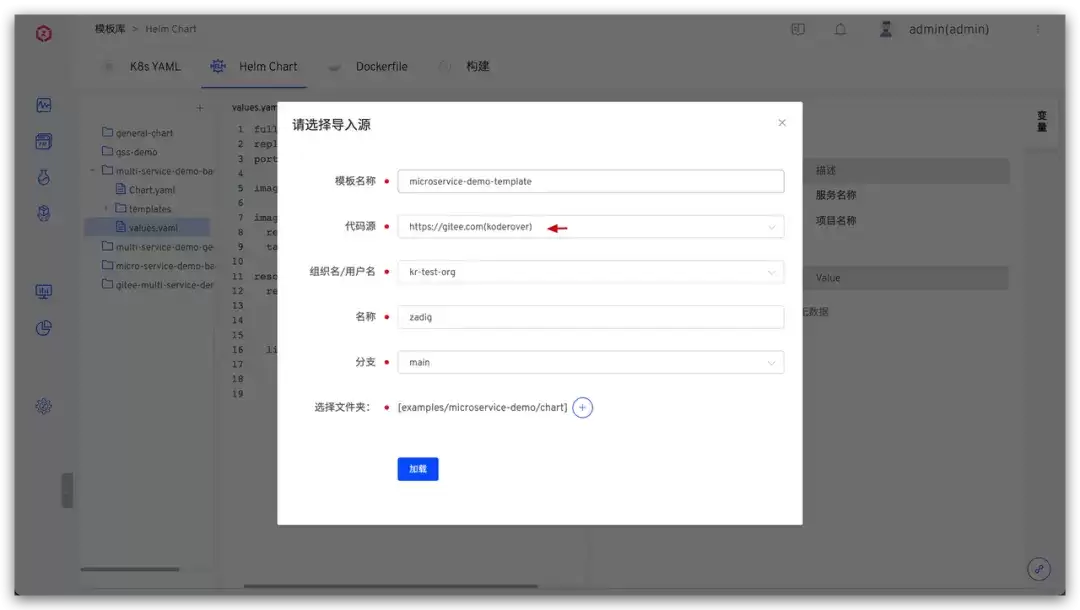Click the sidebar collapse handle at left

67,490
